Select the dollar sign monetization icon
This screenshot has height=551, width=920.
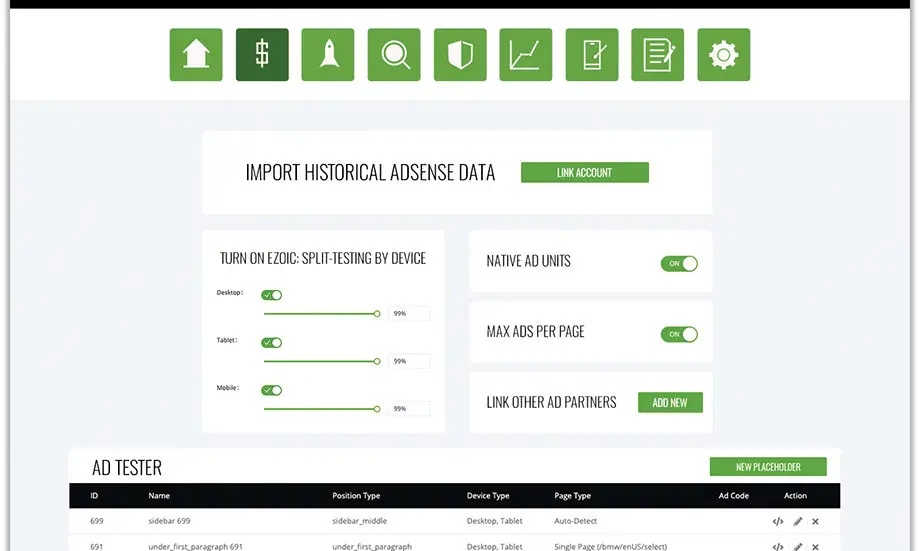click(262, 55)
